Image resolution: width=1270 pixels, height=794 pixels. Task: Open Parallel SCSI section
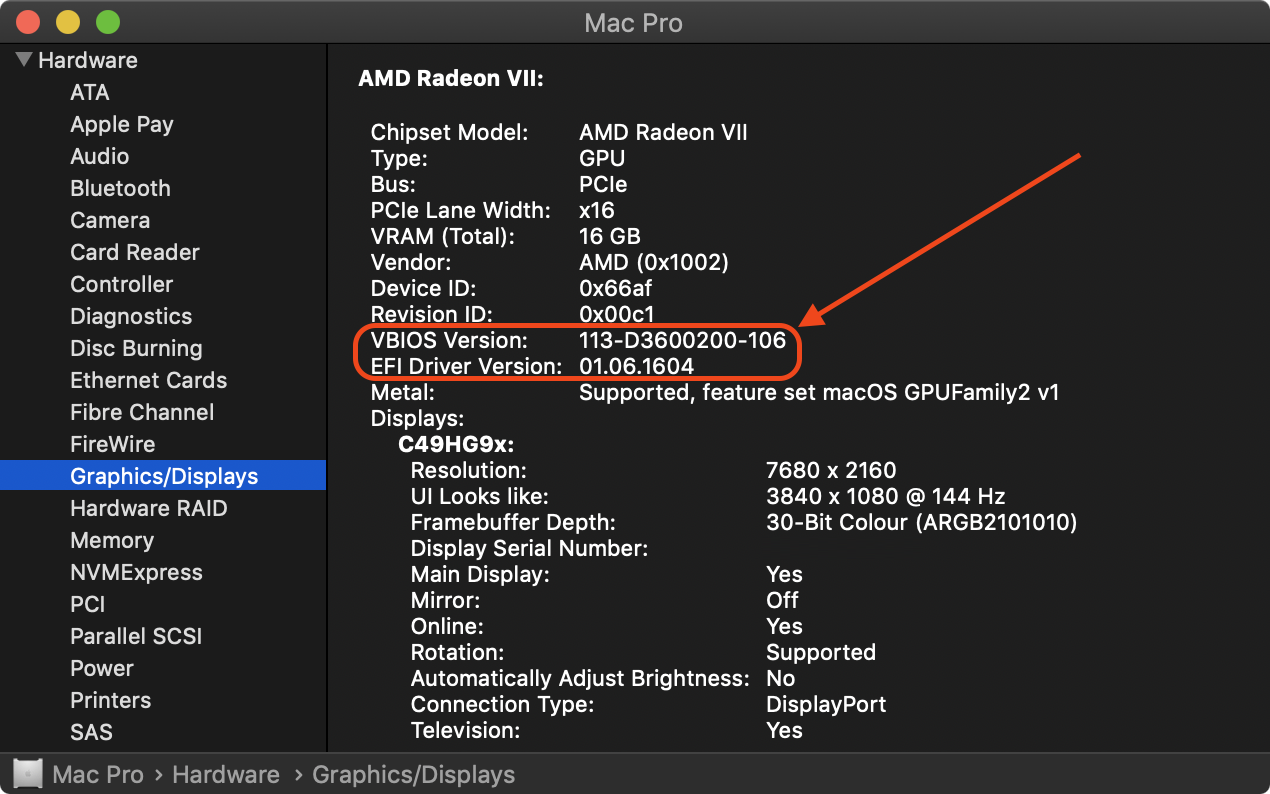tap(136, 636)
